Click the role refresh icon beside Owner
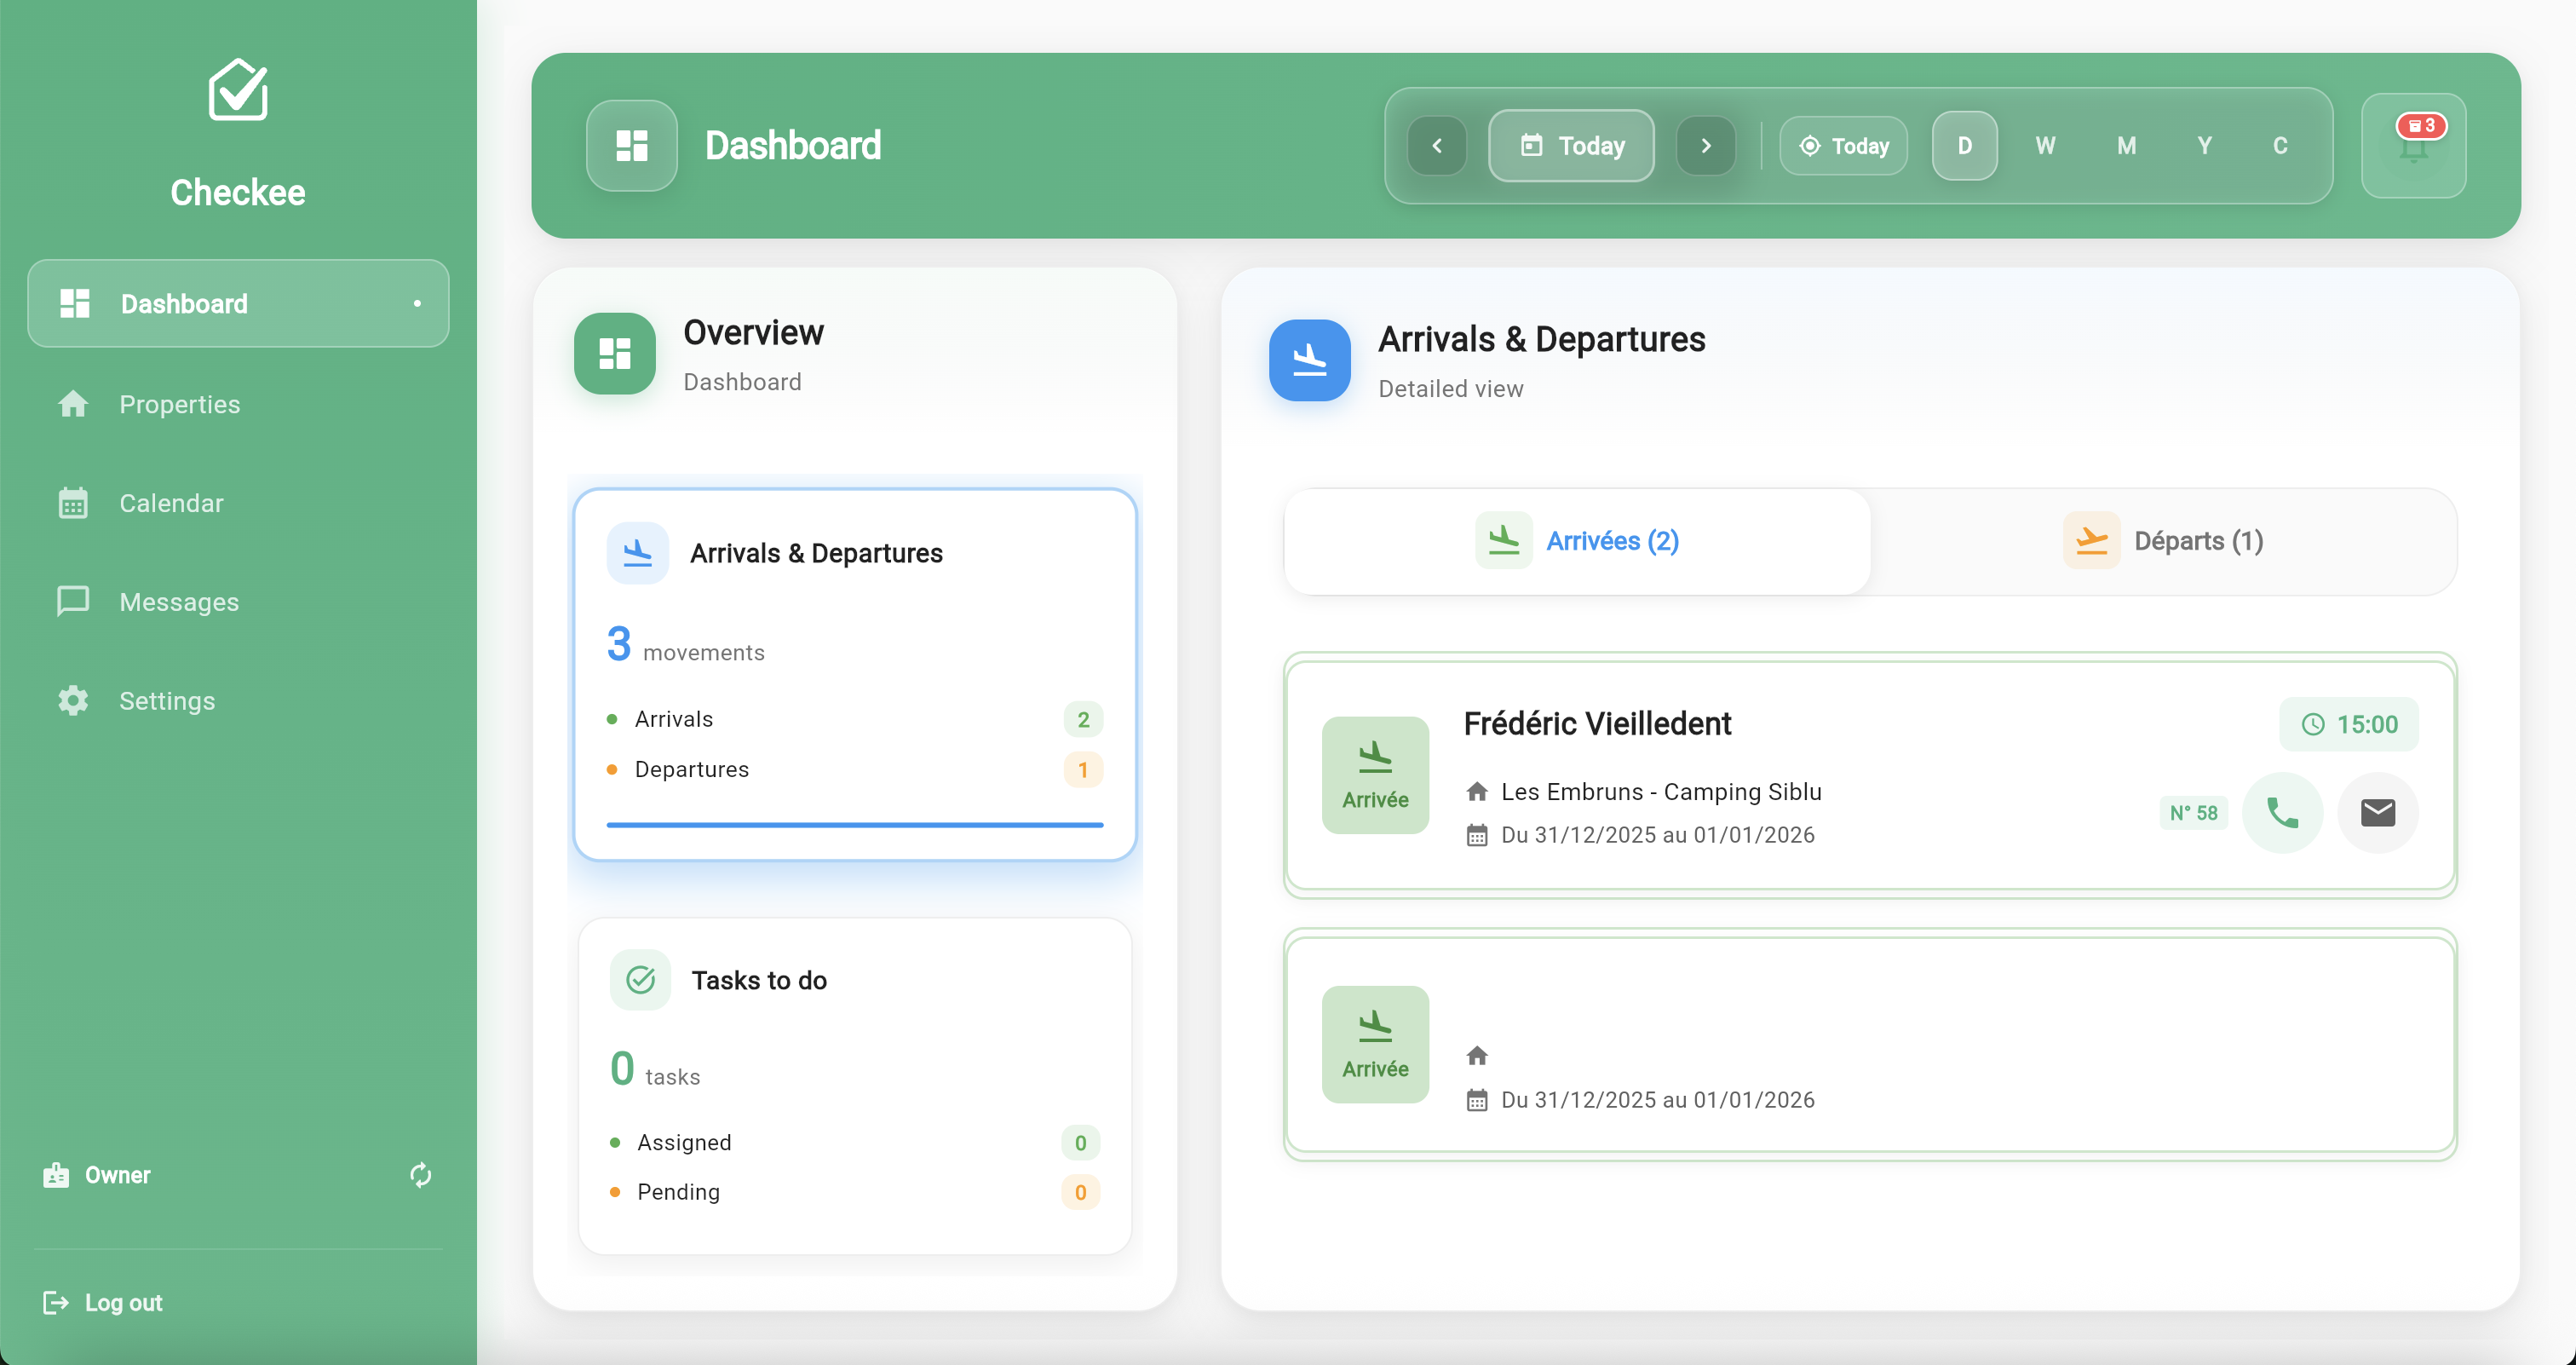 click(421, 1175)
